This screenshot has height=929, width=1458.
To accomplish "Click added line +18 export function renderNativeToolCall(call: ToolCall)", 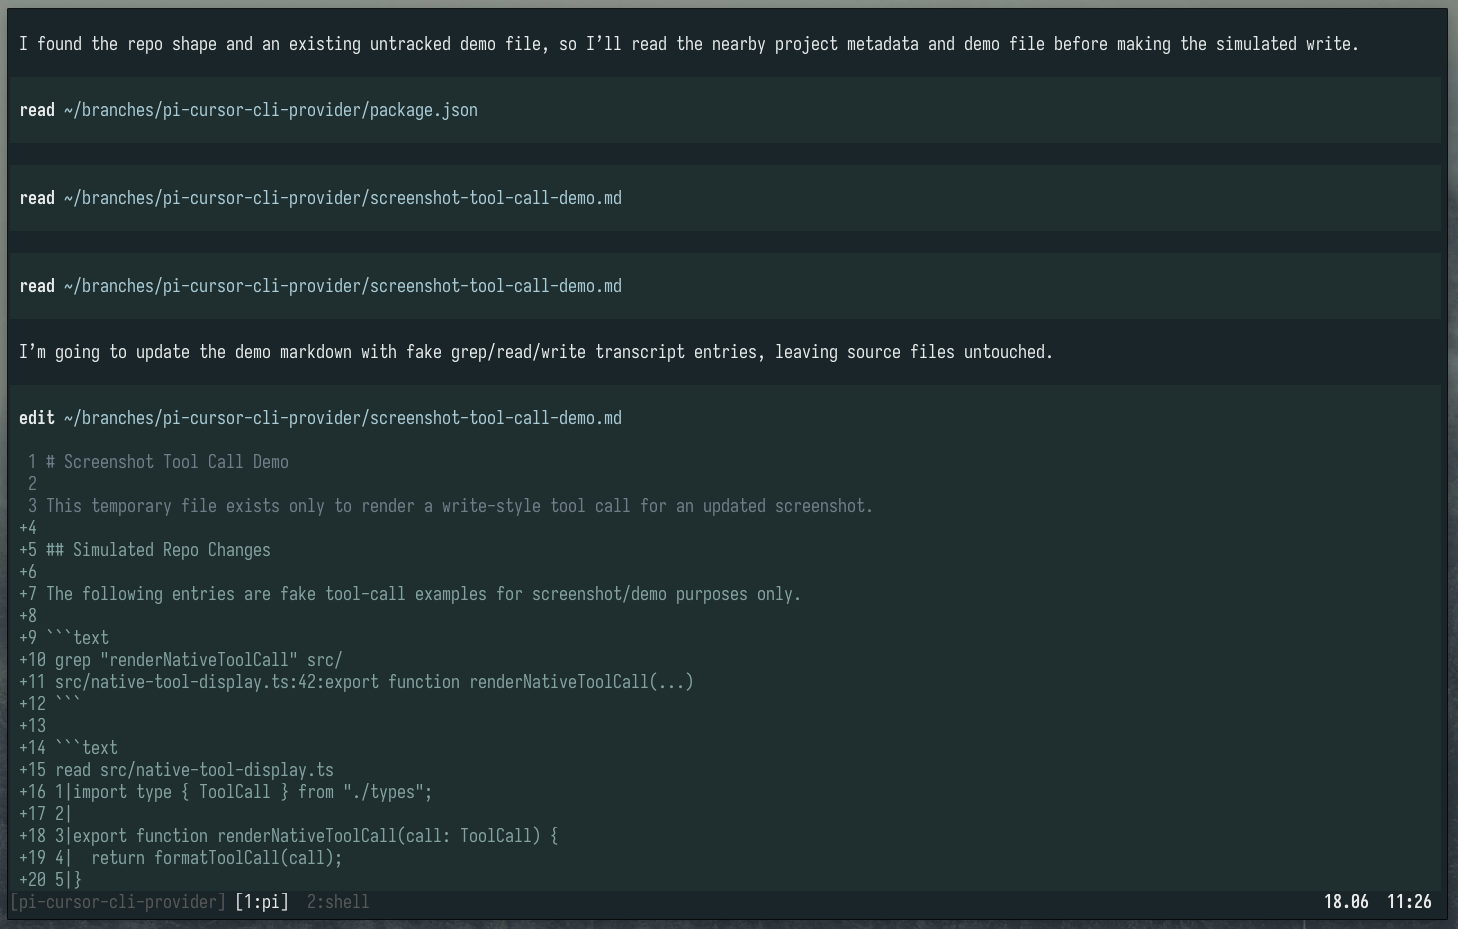I will click(289, 836).
